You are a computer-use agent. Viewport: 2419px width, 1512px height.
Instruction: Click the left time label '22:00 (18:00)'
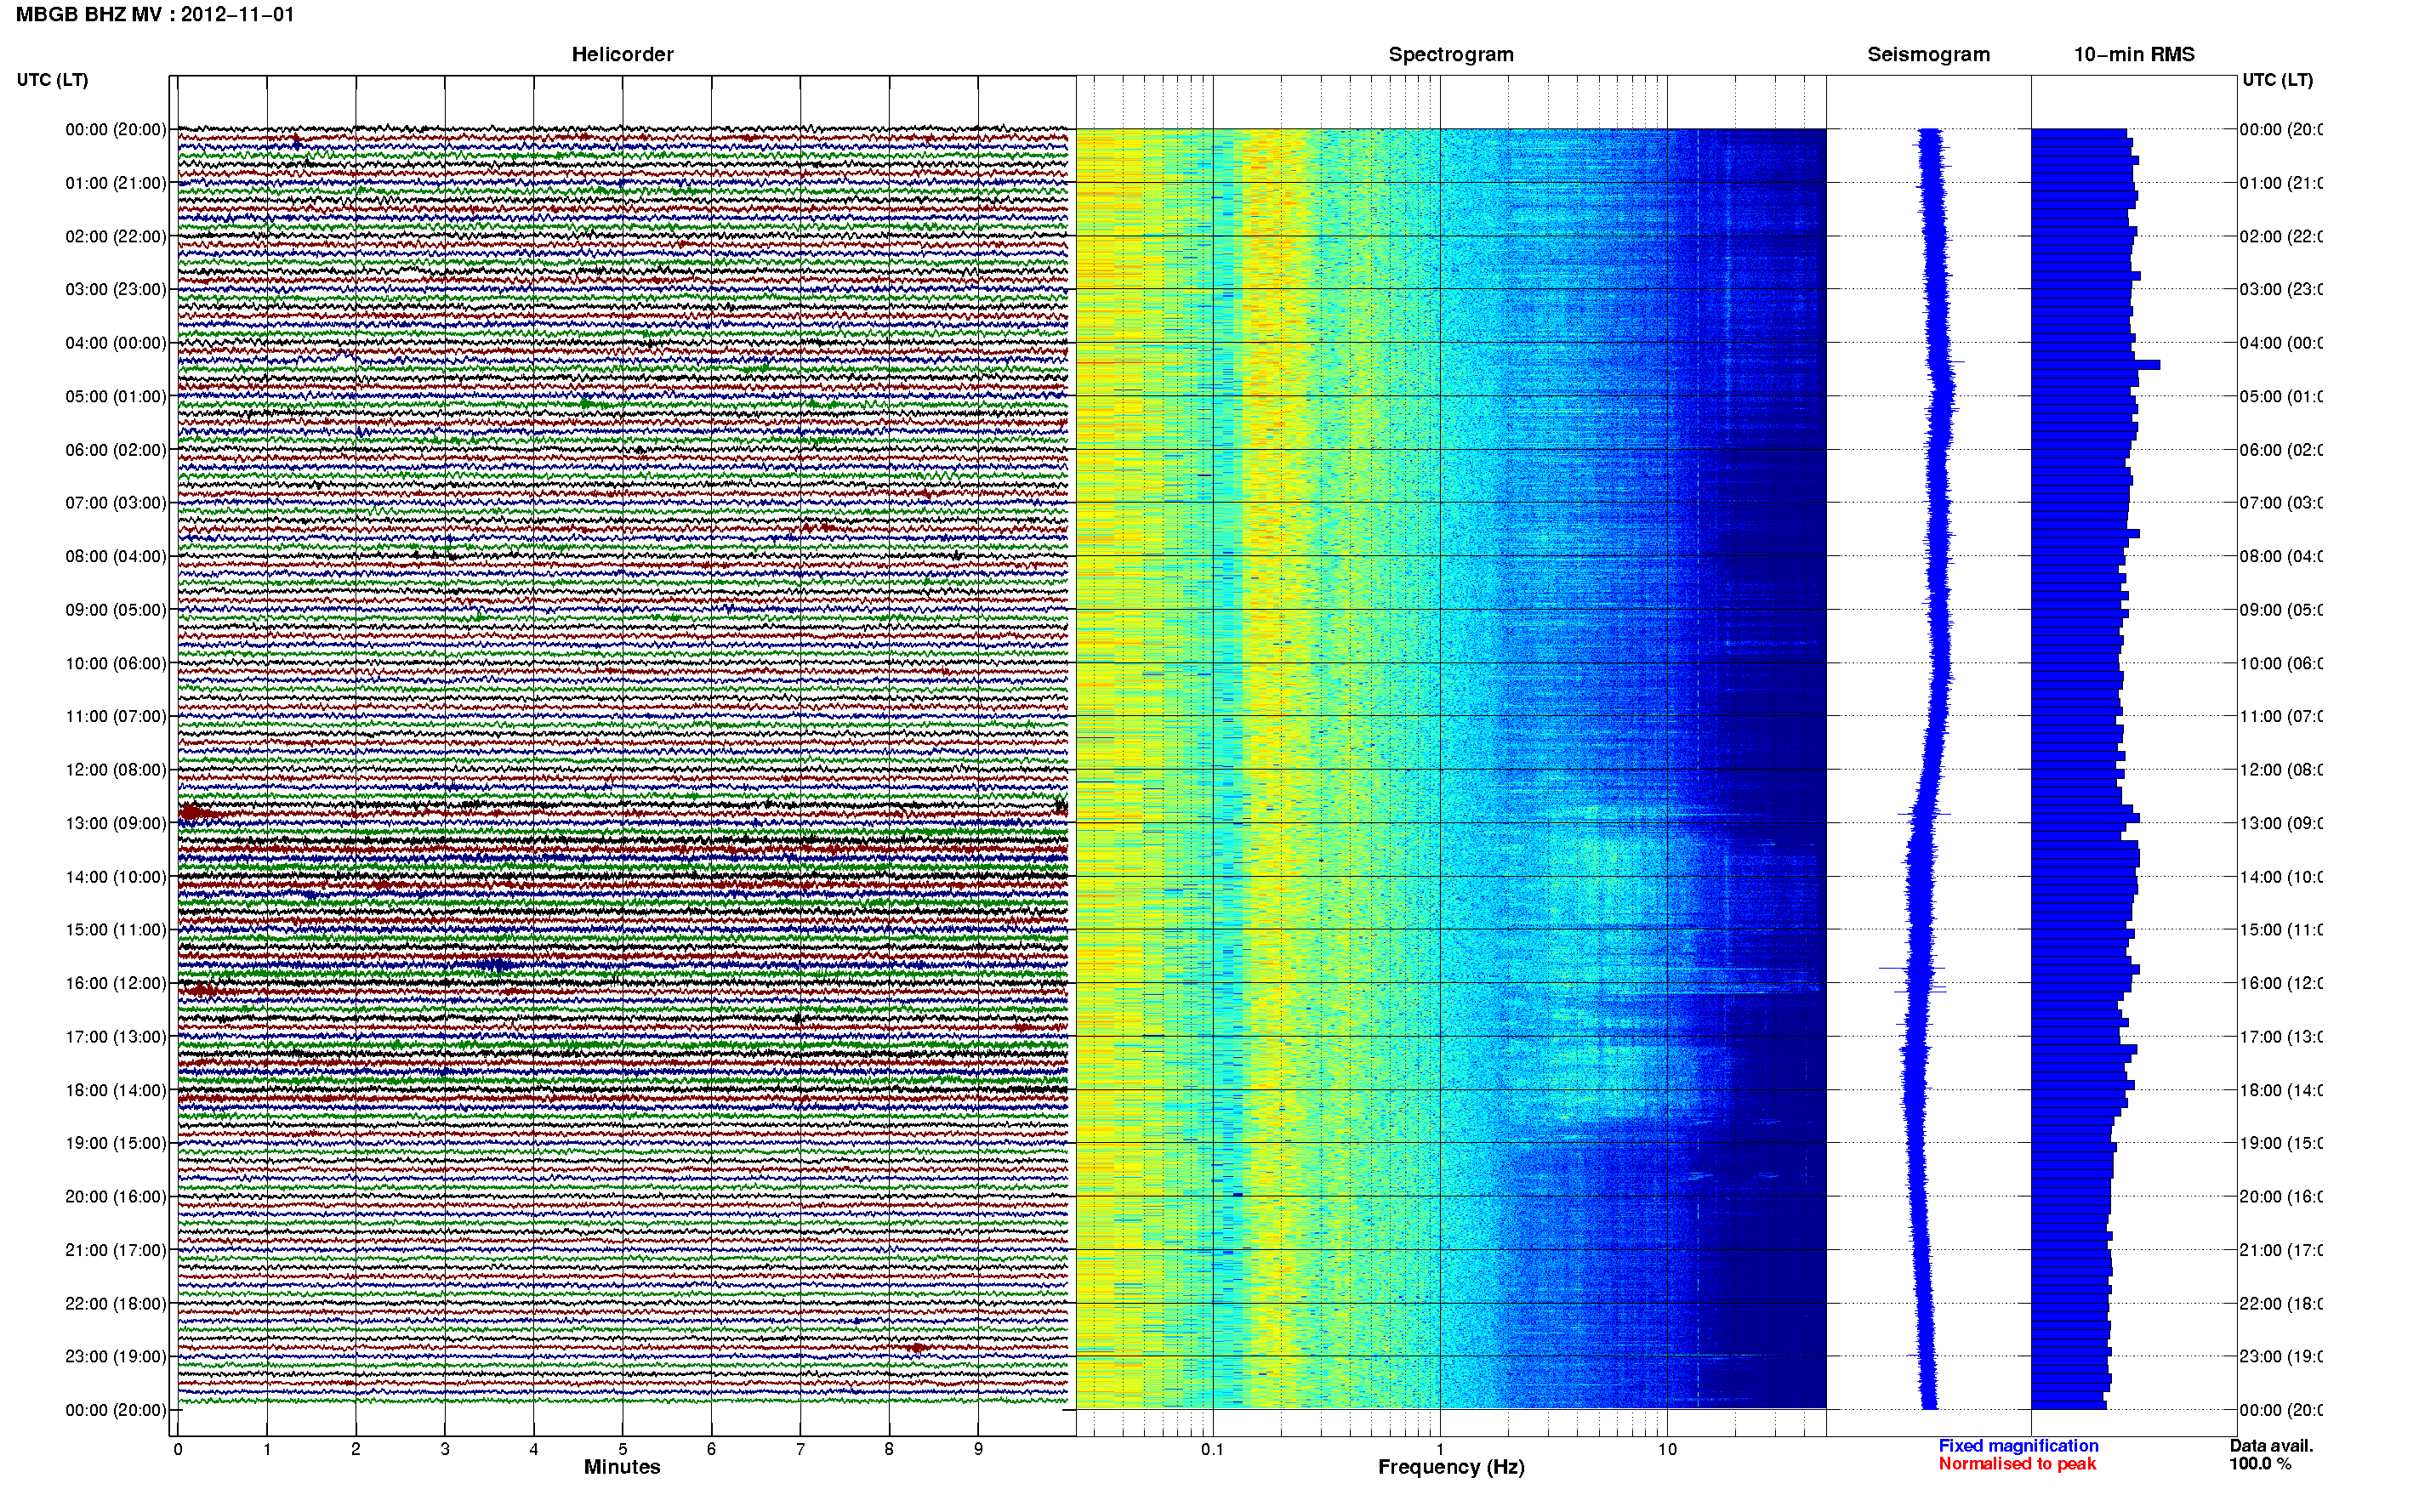[116, 1304]
